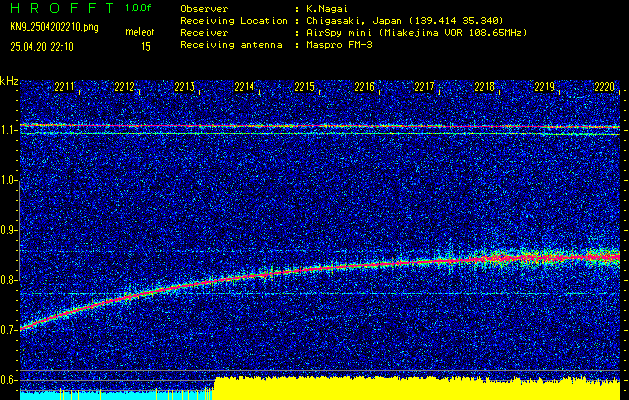Click the version label 1.00f

pyautogui.click(x=138, y=8)
